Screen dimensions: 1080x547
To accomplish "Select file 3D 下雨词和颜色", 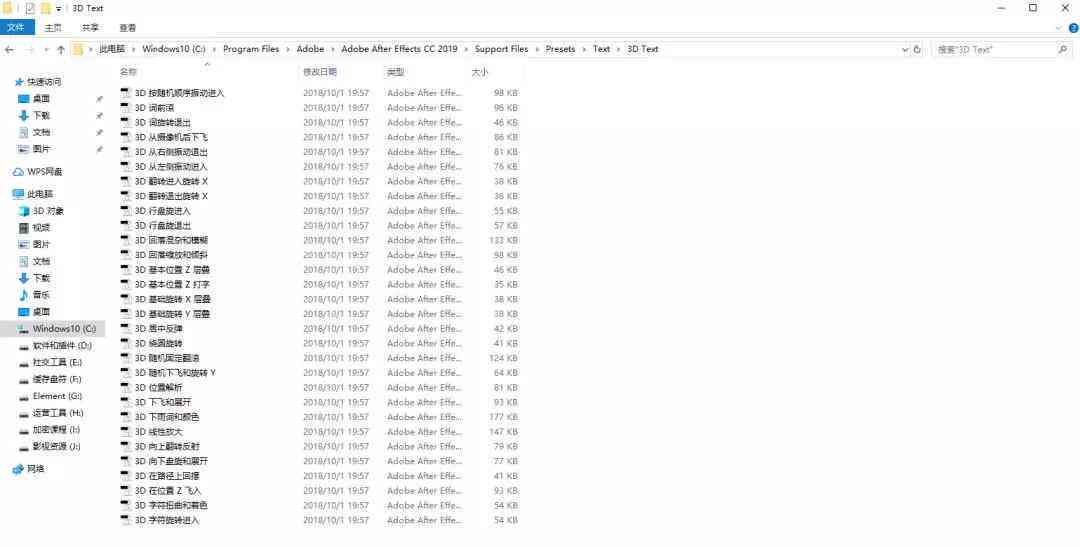I will [x=167, y=417].
